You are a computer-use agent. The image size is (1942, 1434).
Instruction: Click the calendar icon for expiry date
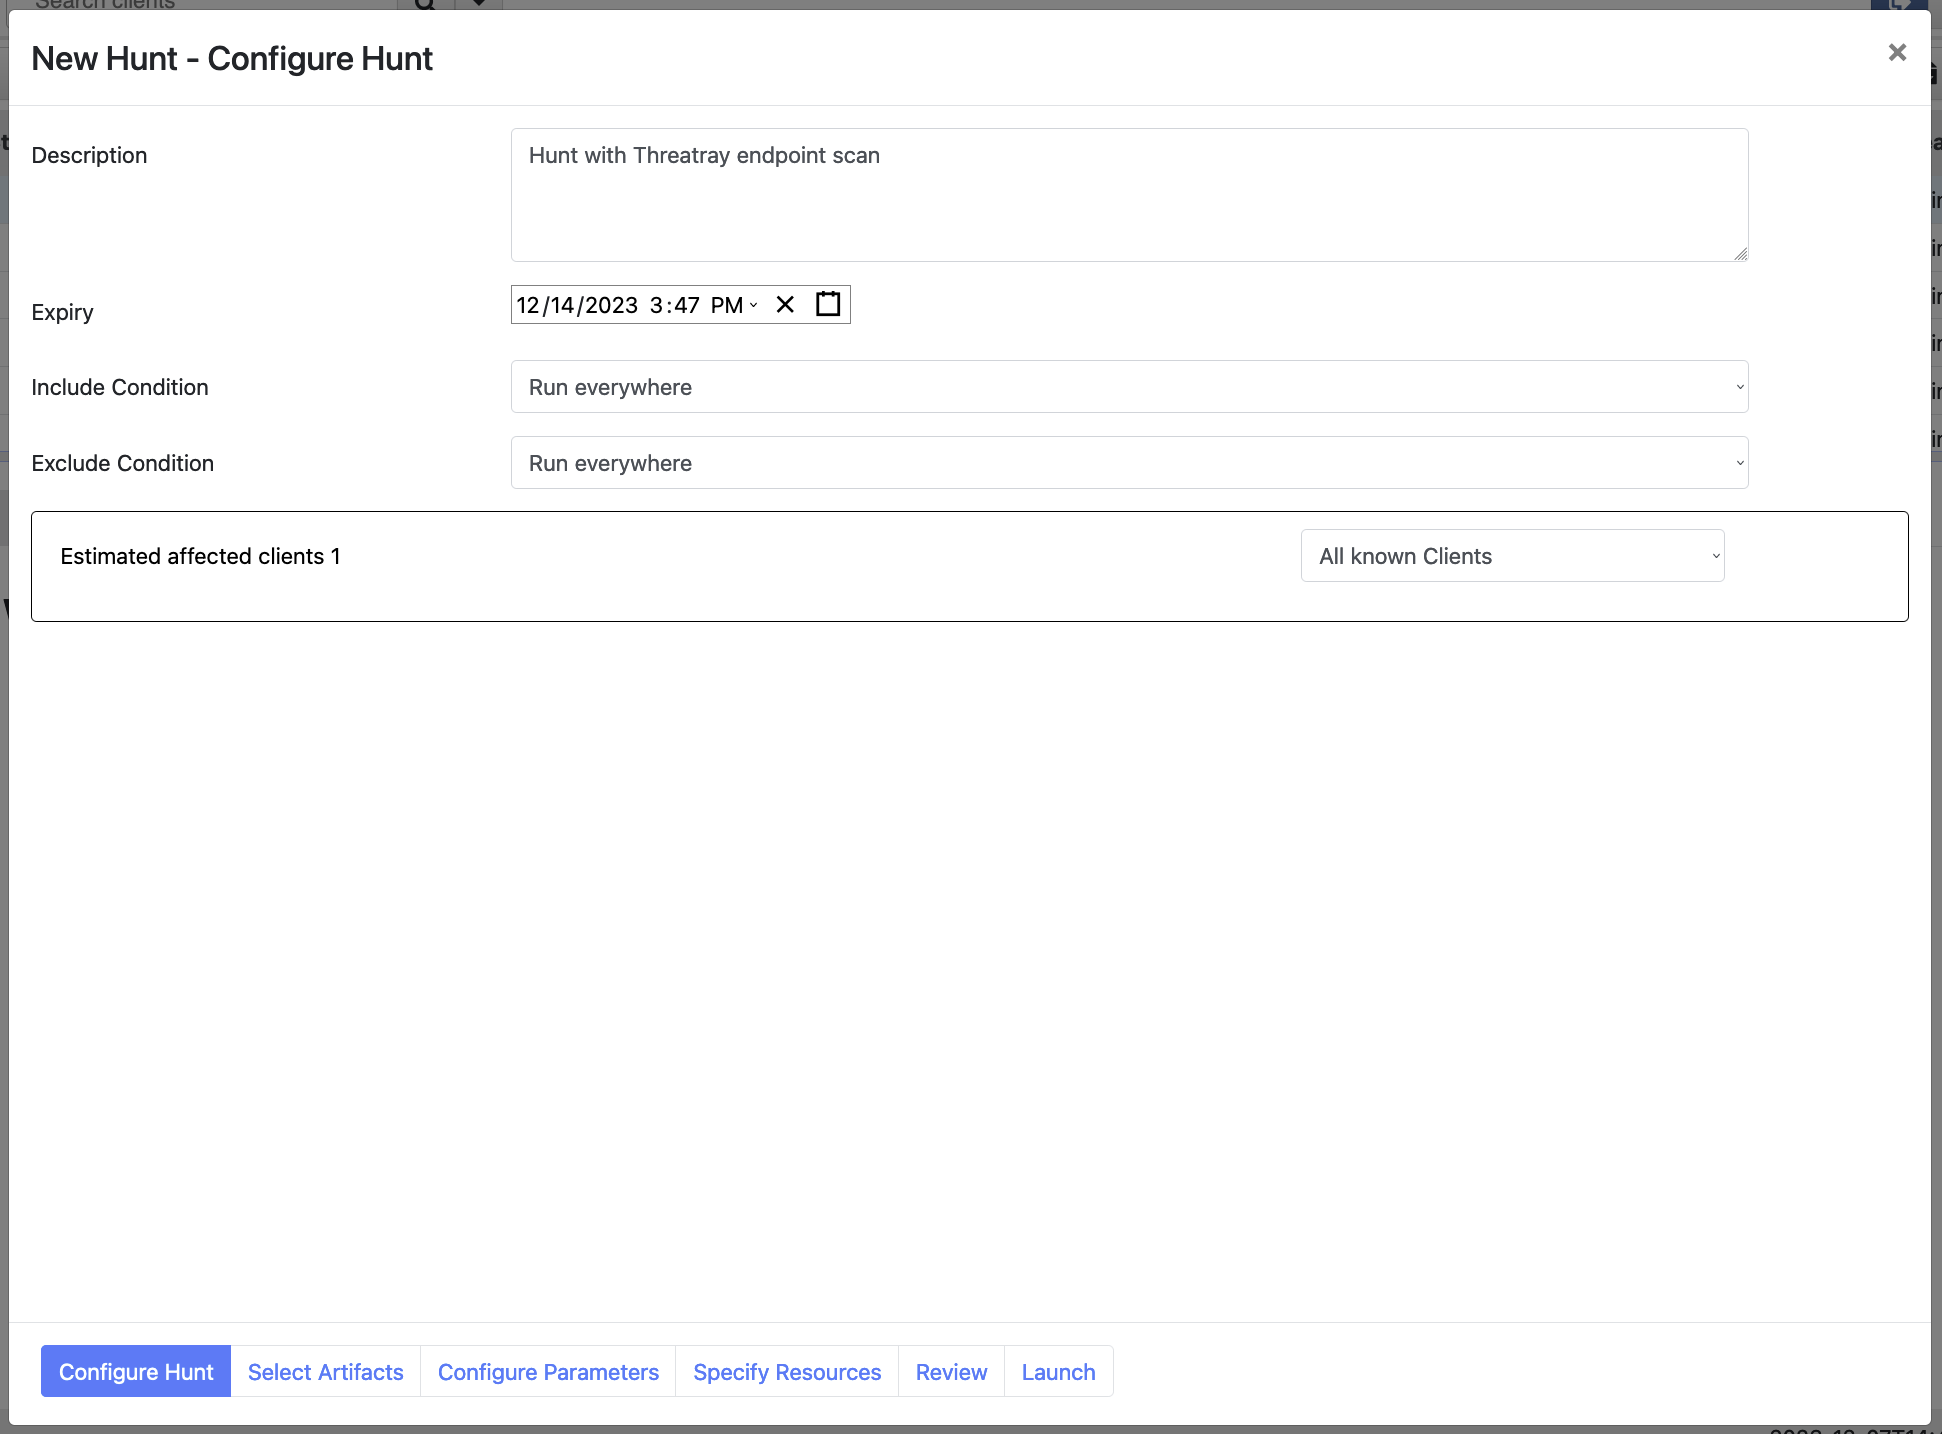826,305
